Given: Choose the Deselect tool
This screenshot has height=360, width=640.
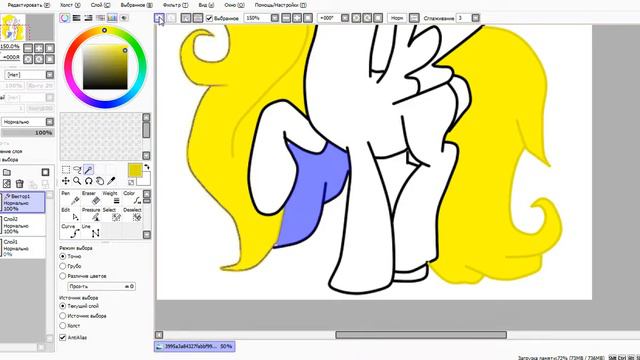Looking at the screenshot, I should (132, 214).
